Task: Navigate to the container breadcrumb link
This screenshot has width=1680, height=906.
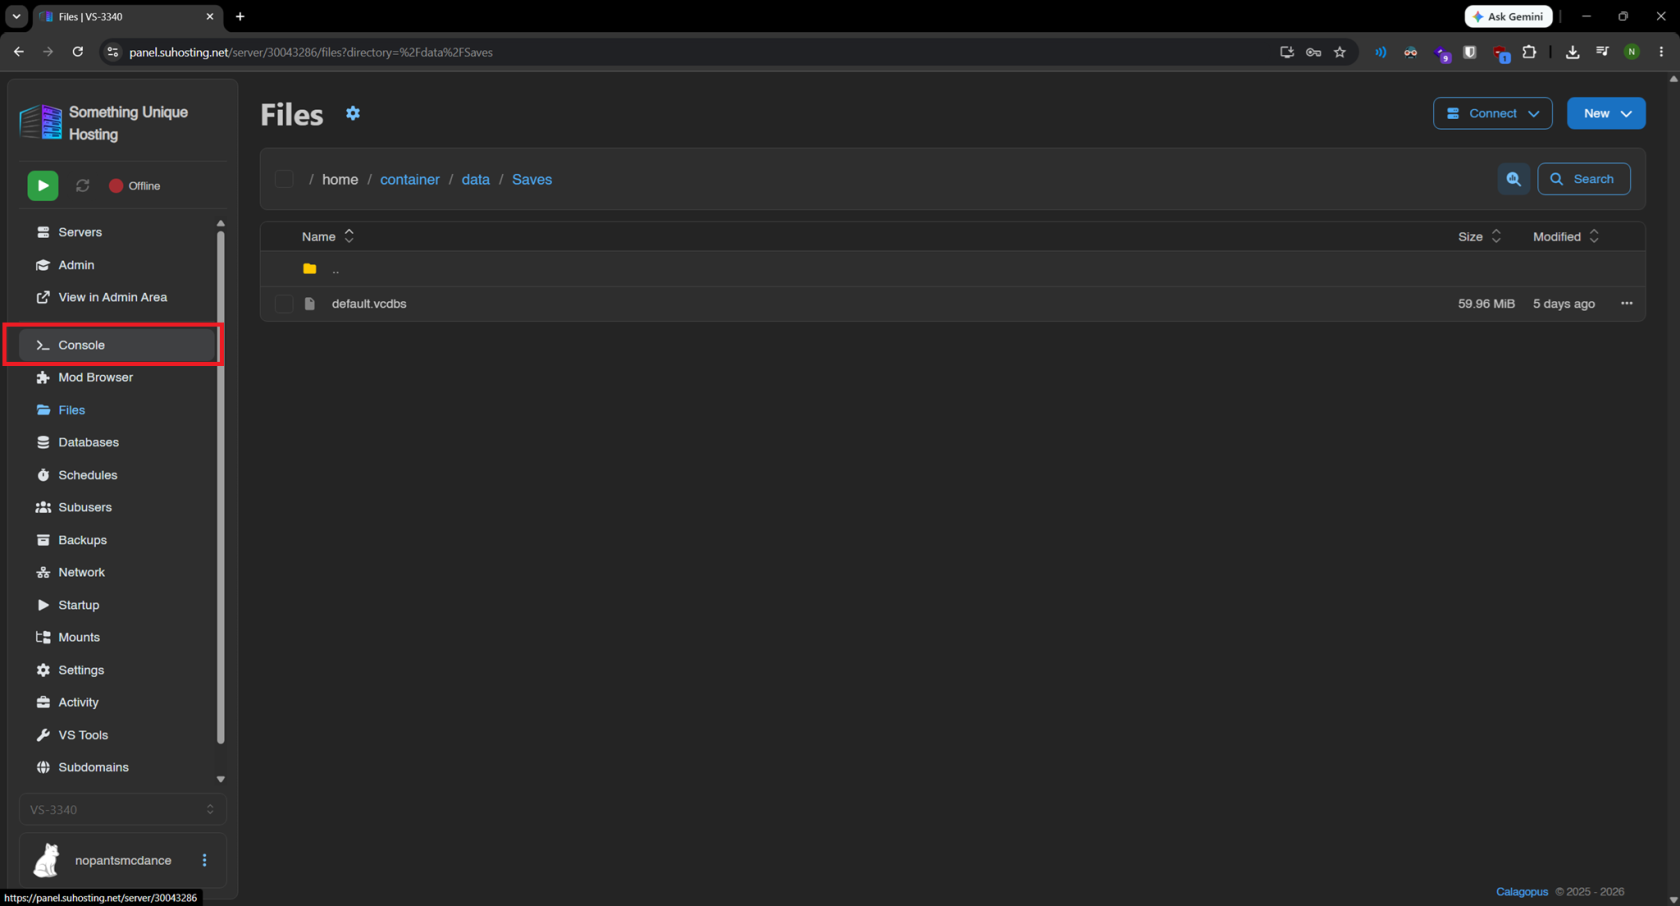Action: tap(410, 180)
